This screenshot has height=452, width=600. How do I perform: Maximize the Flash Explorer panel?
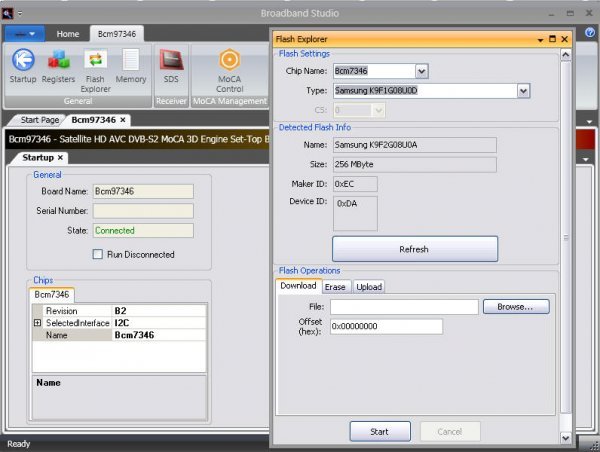point(552,39)
